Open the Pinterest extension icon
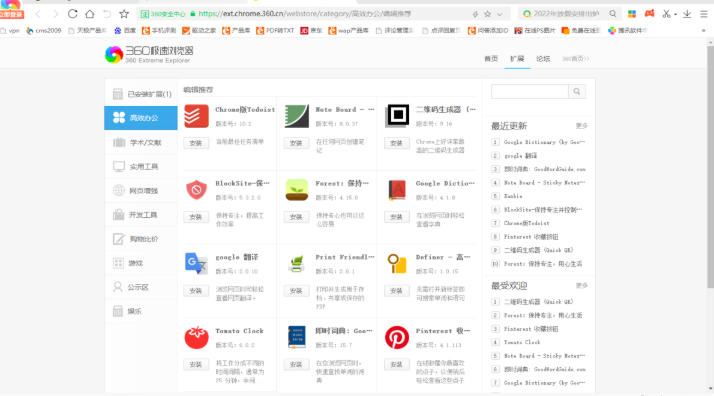The image size is (714, 396). [397, 337]
